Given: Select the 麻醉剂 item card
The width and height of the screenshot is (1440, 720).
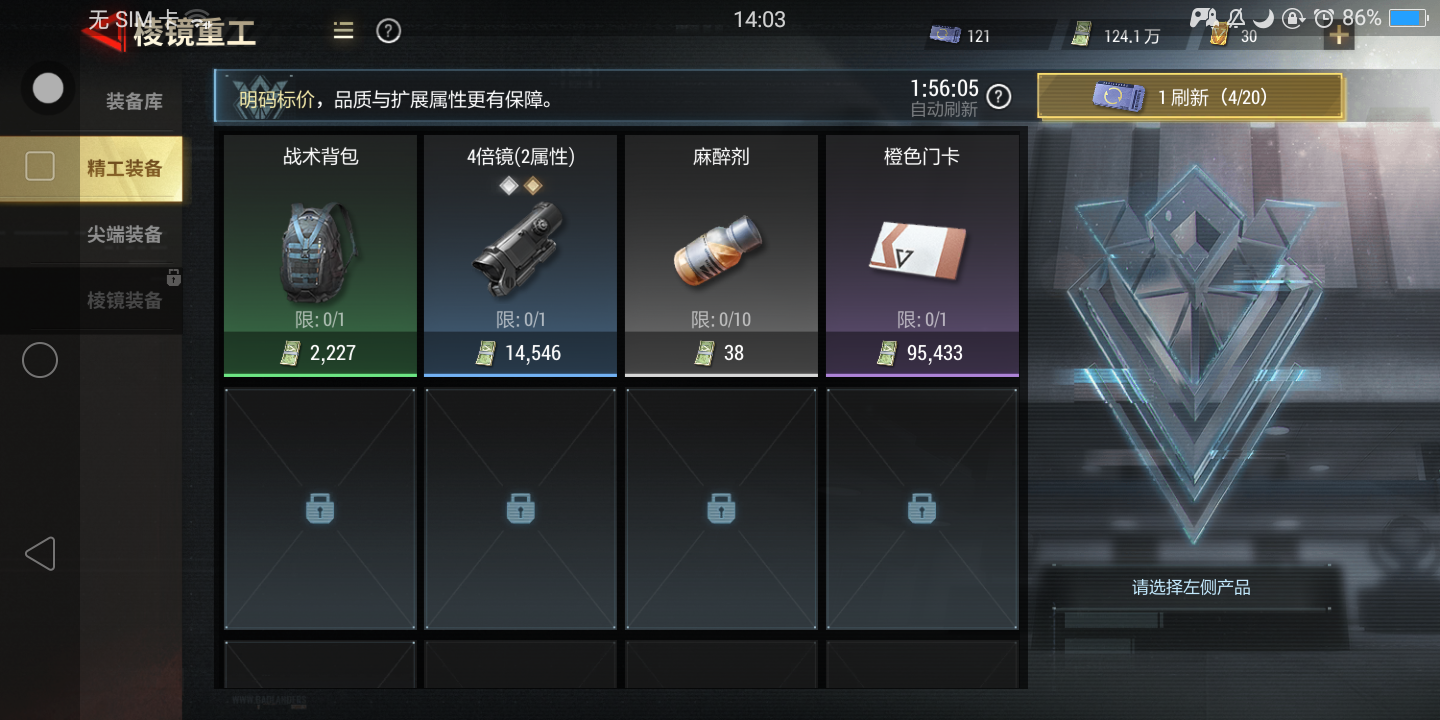Looking at the screenshot, I should click(721, 256).
